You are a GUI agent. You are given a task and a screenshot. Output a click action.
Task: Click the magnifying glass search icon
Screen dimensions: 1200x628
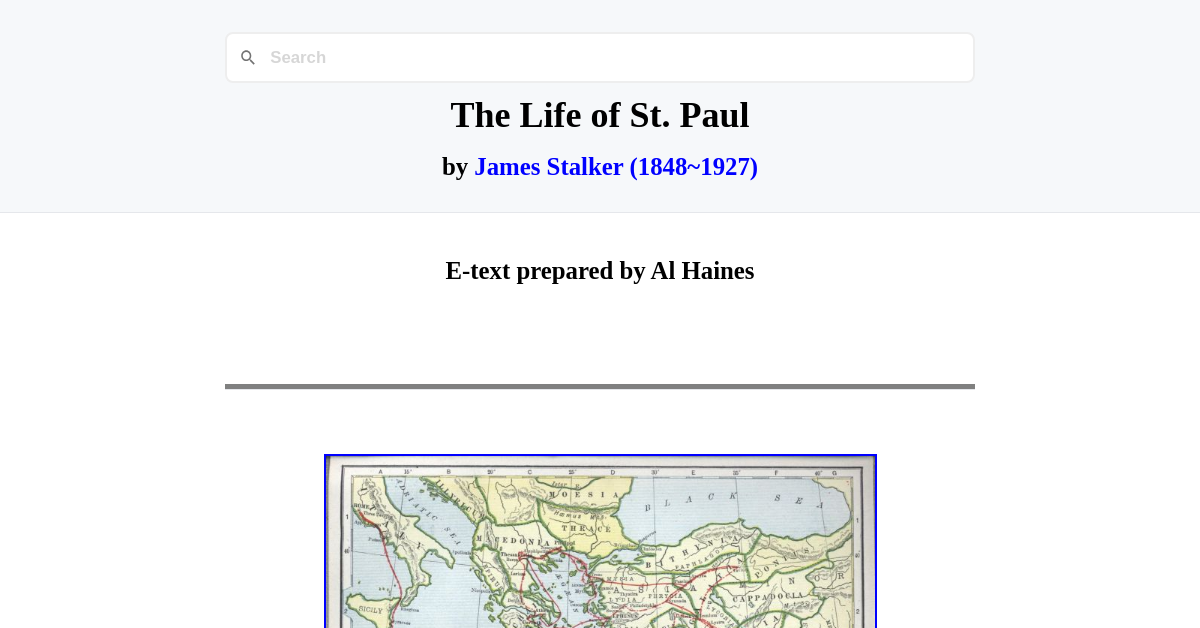point(248,57)
